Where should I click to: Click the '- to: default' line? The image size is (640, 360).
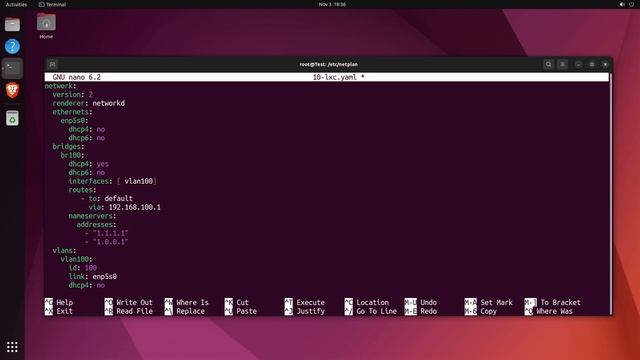click(x=107, y=198)
